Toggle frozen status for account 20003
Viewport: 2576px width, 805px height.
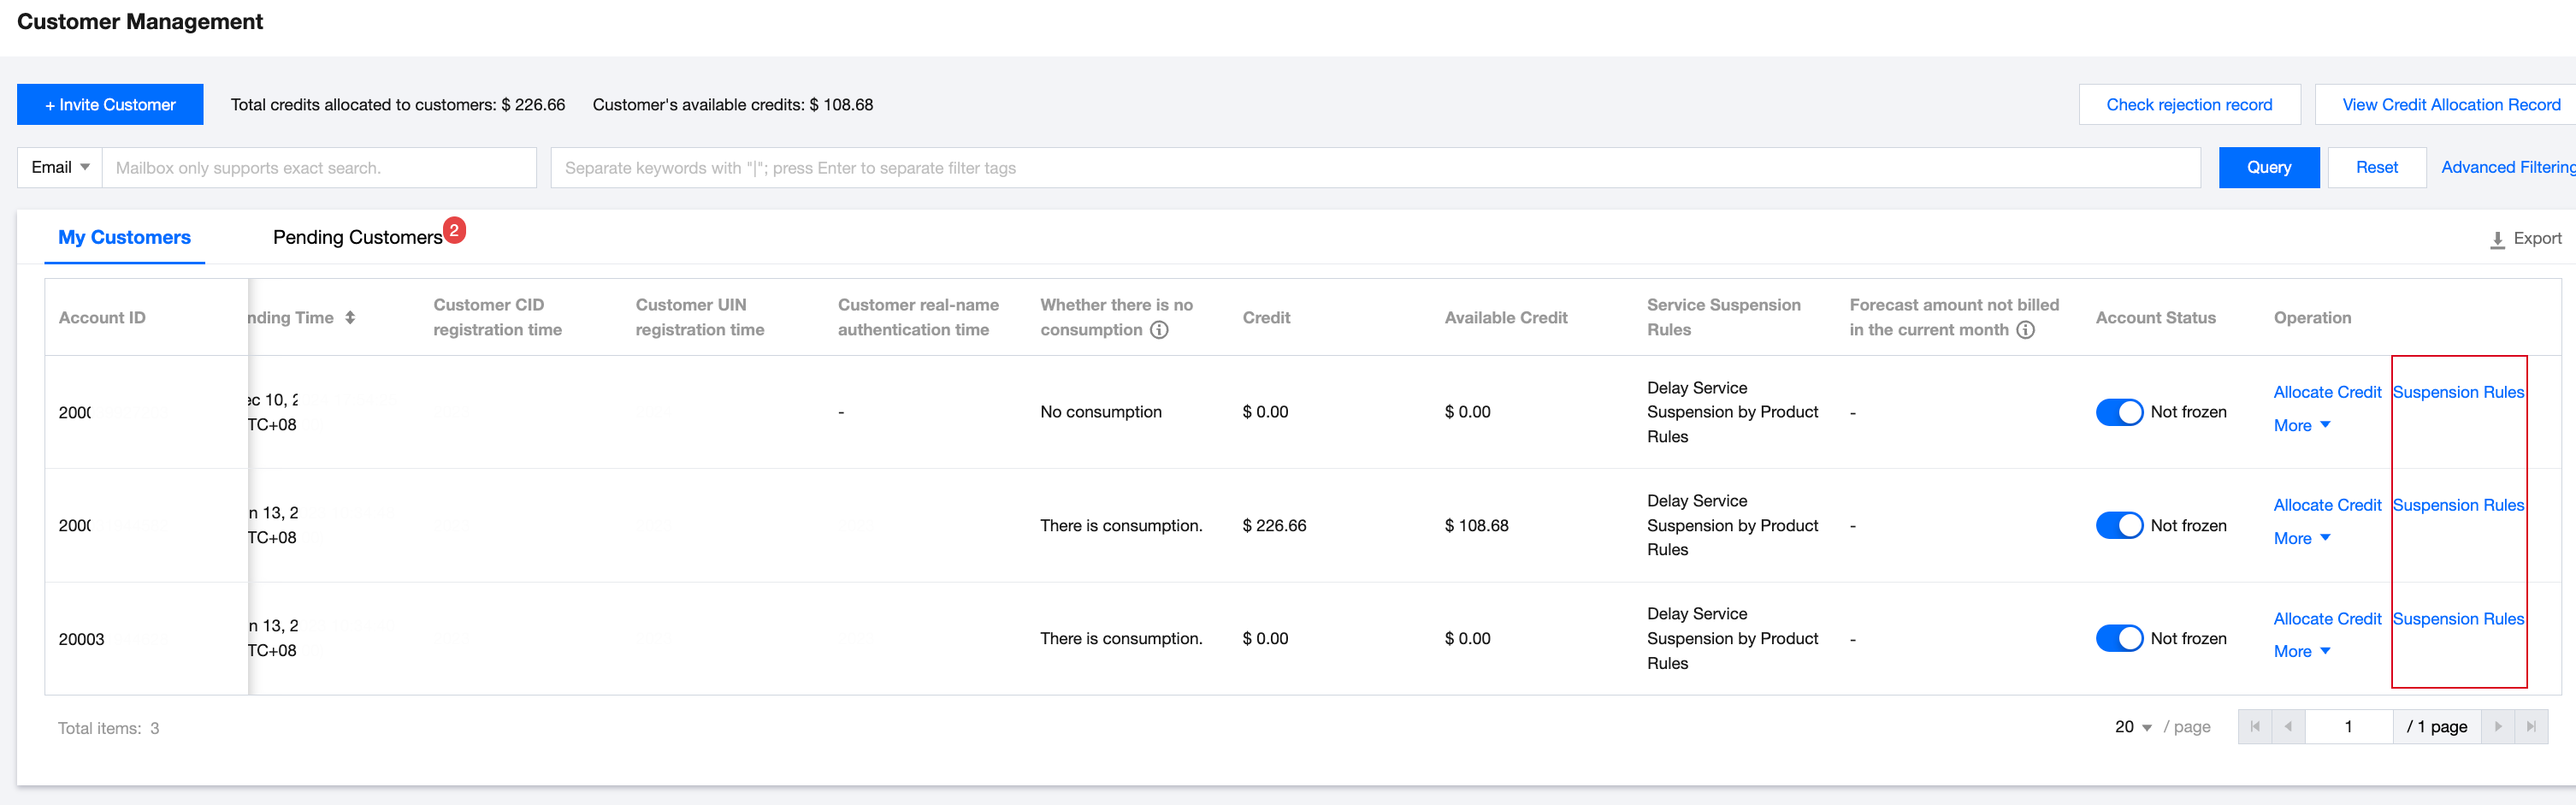click(x=2119, y=637)
